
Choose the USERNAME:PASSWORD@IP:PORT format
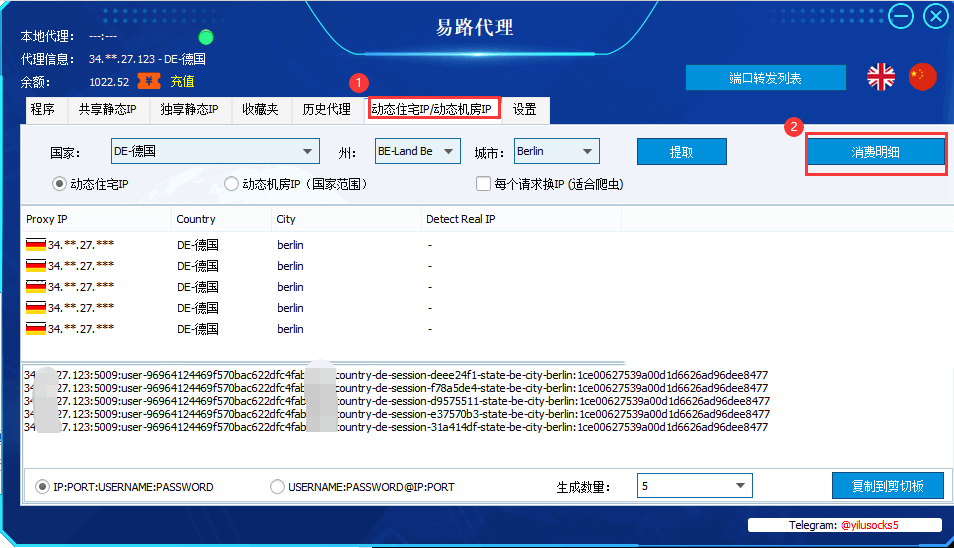(277, 487)
